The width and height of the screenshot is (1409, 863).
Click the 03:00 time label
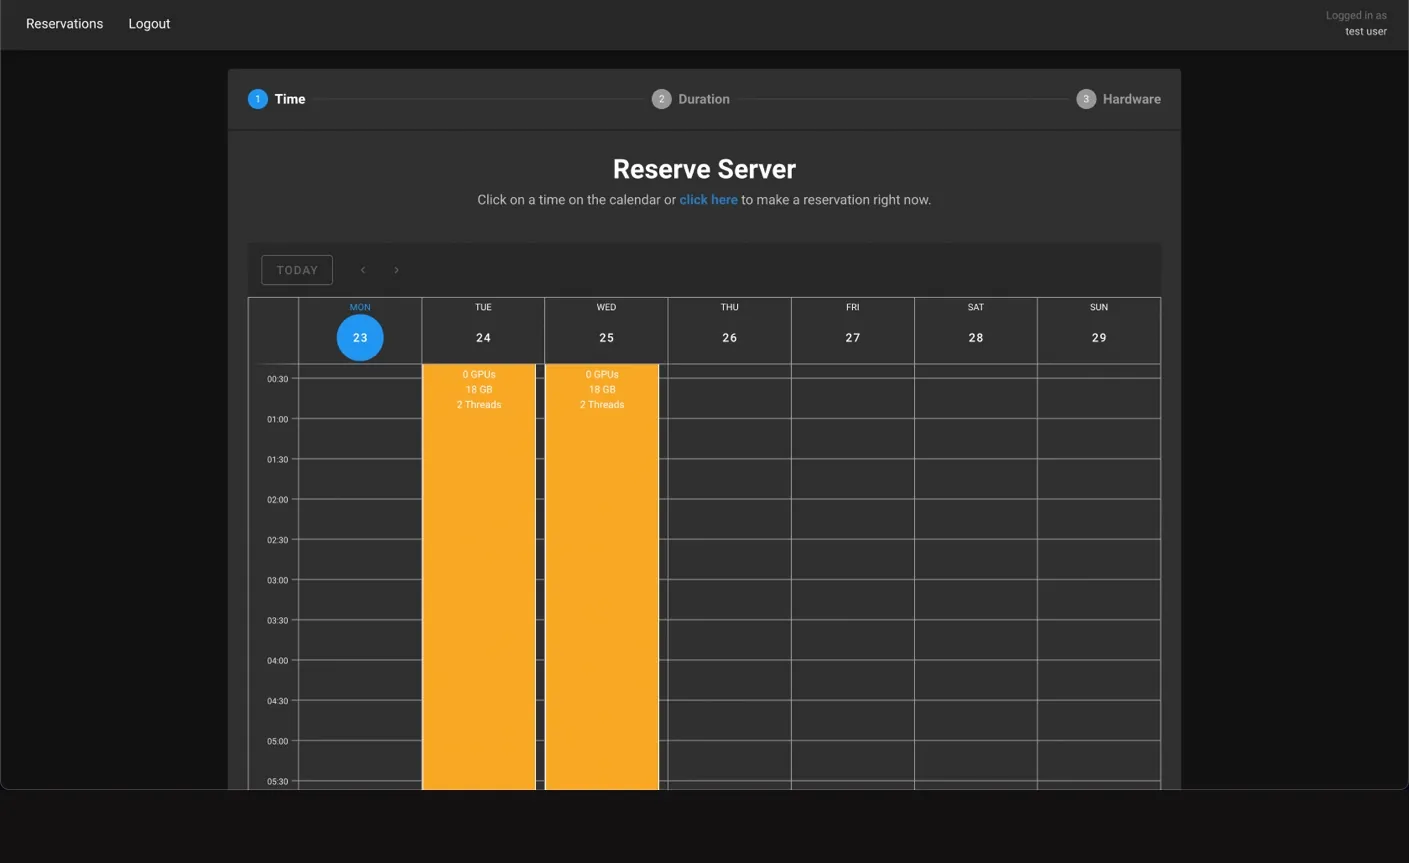pos(277,581)
